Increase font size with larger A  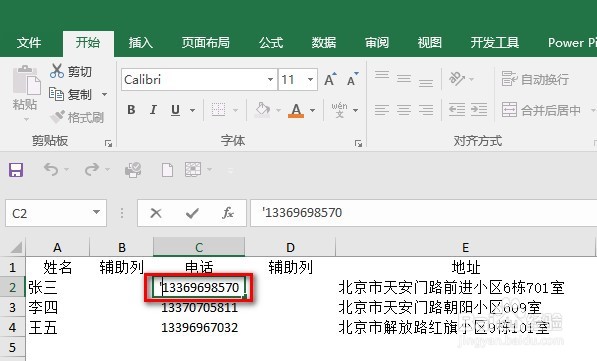[x=330, y=79]
